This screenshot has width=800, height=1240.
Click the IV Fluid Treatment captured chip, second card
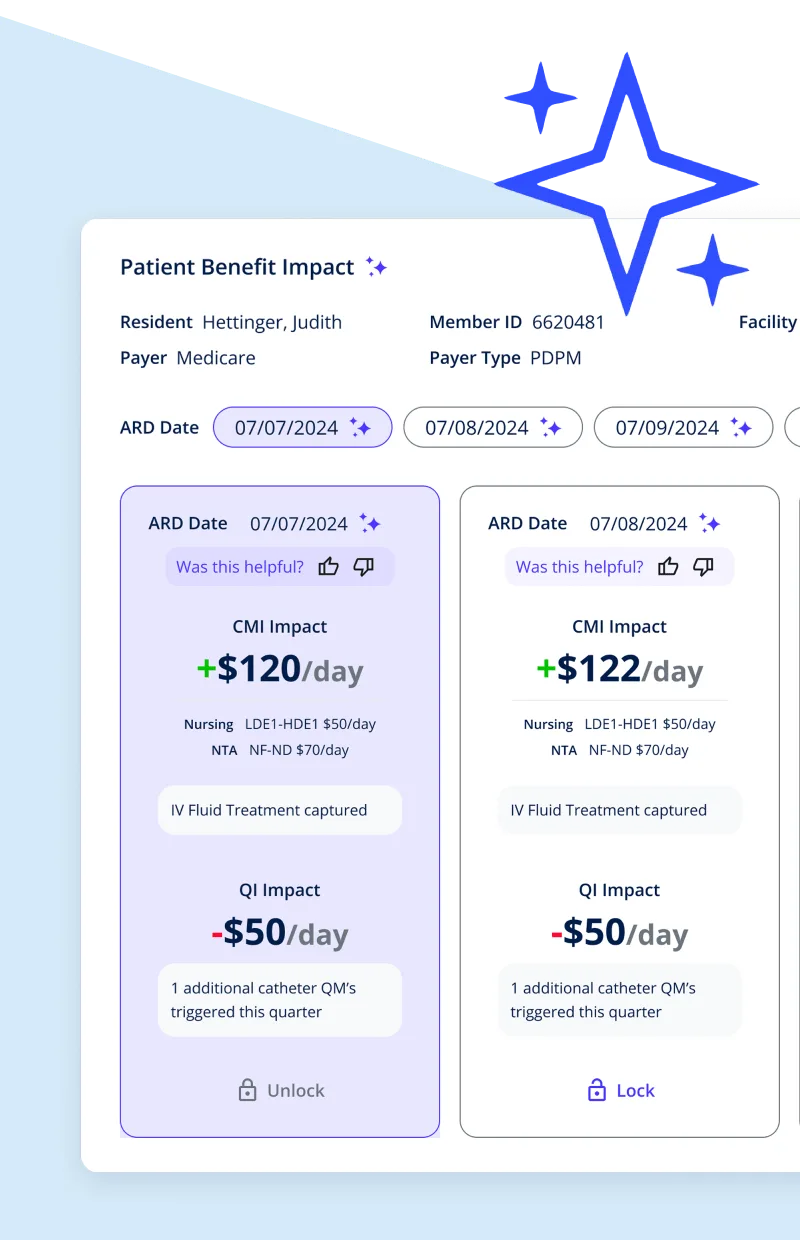620,810
